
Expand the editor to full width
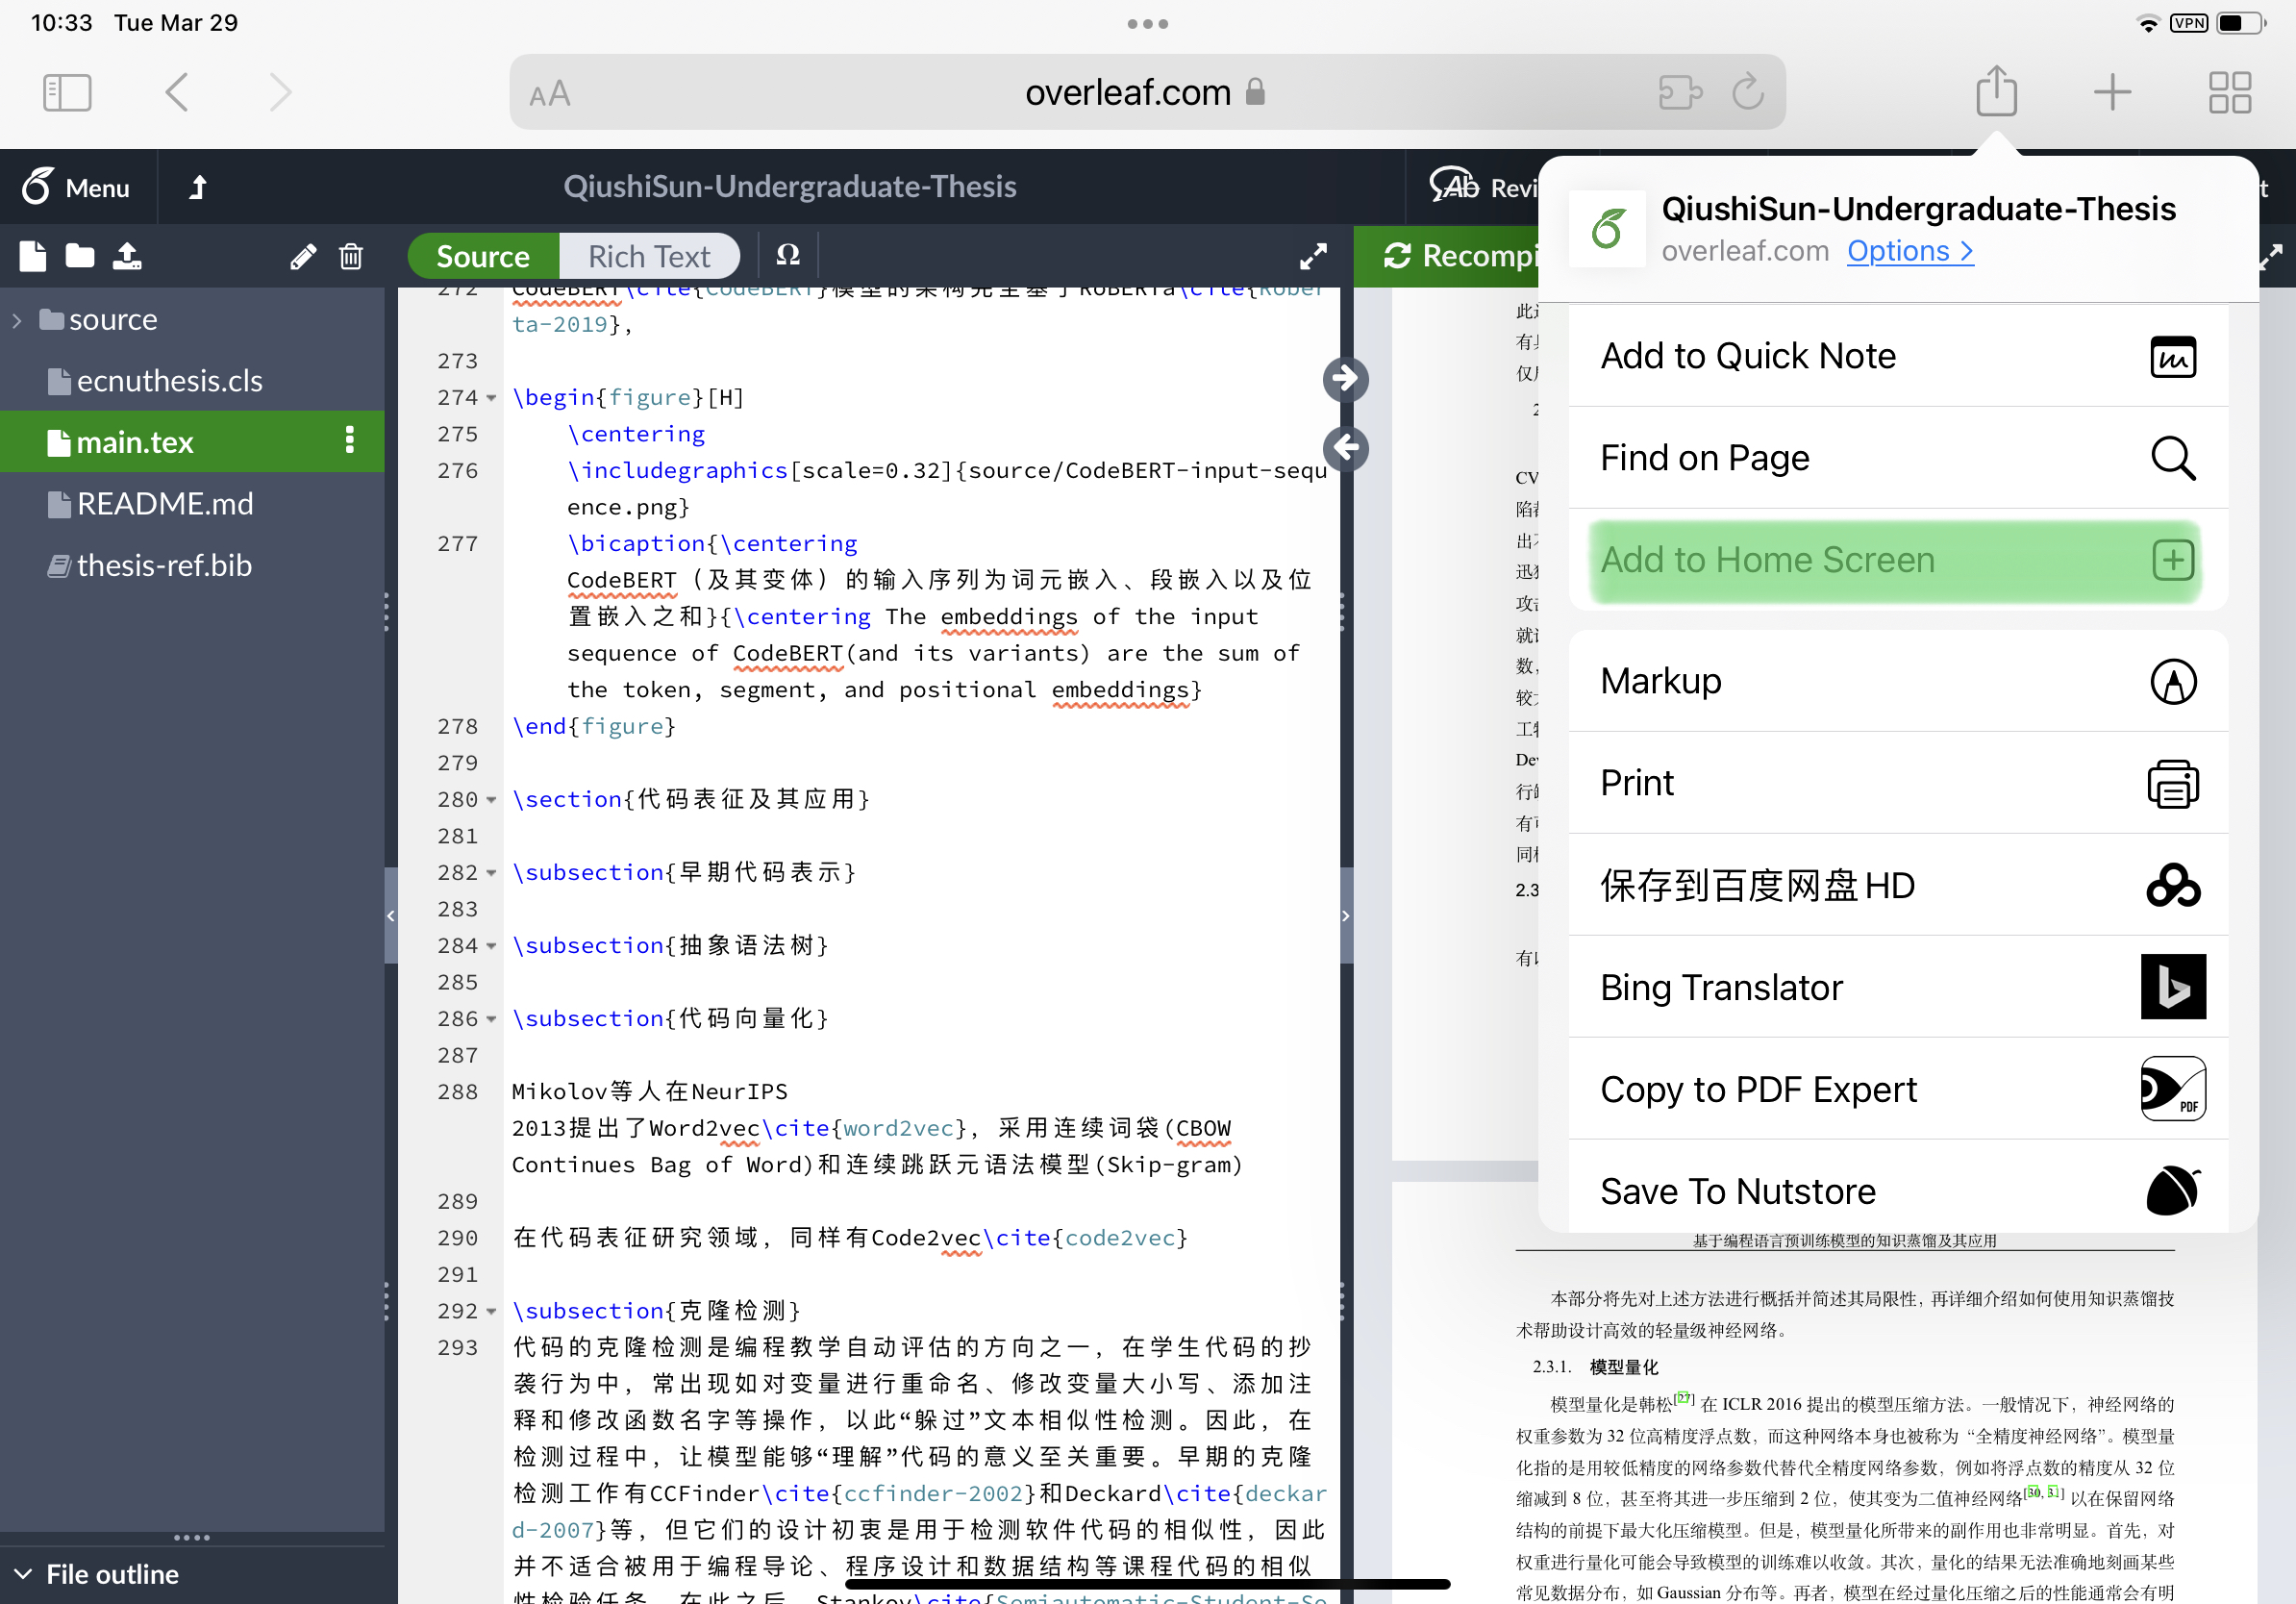coord(1313,257)
